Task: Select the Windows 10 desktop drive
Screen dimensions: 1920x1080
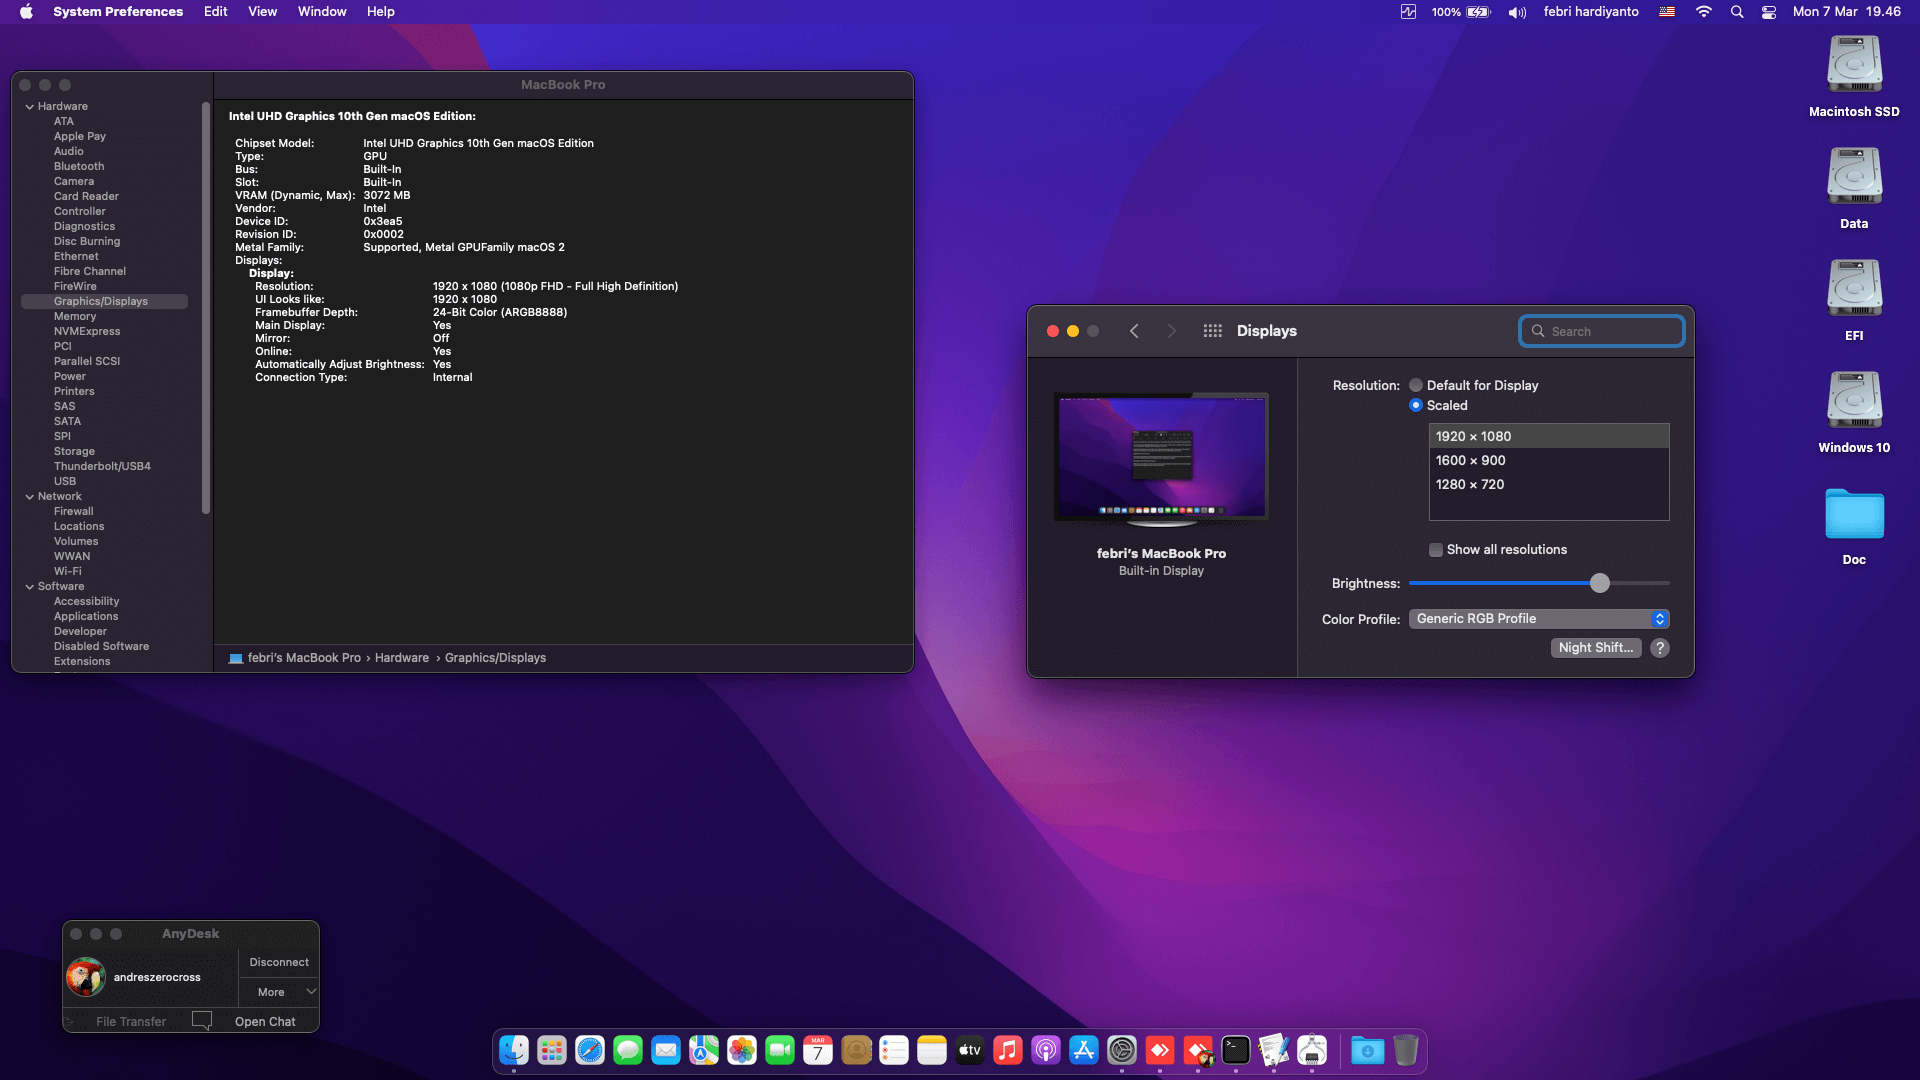Action: (1854, 412)
